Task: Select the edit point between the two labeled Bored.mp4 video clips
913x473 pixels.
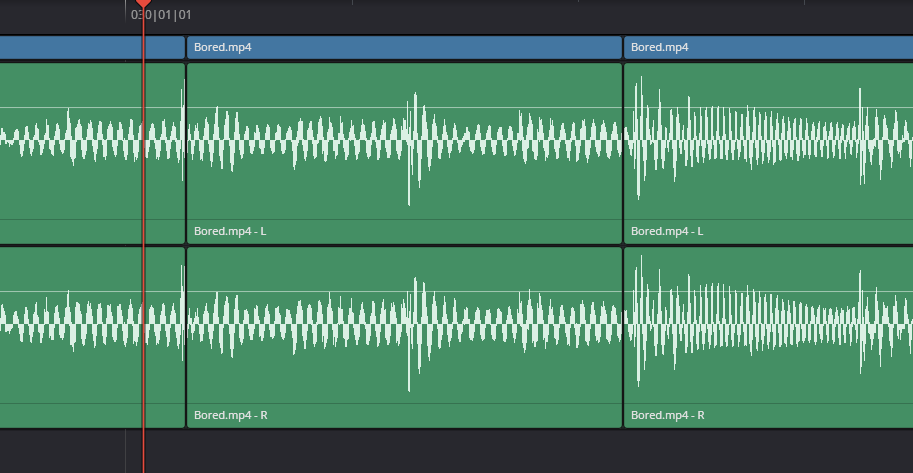Action: [623, 47]
